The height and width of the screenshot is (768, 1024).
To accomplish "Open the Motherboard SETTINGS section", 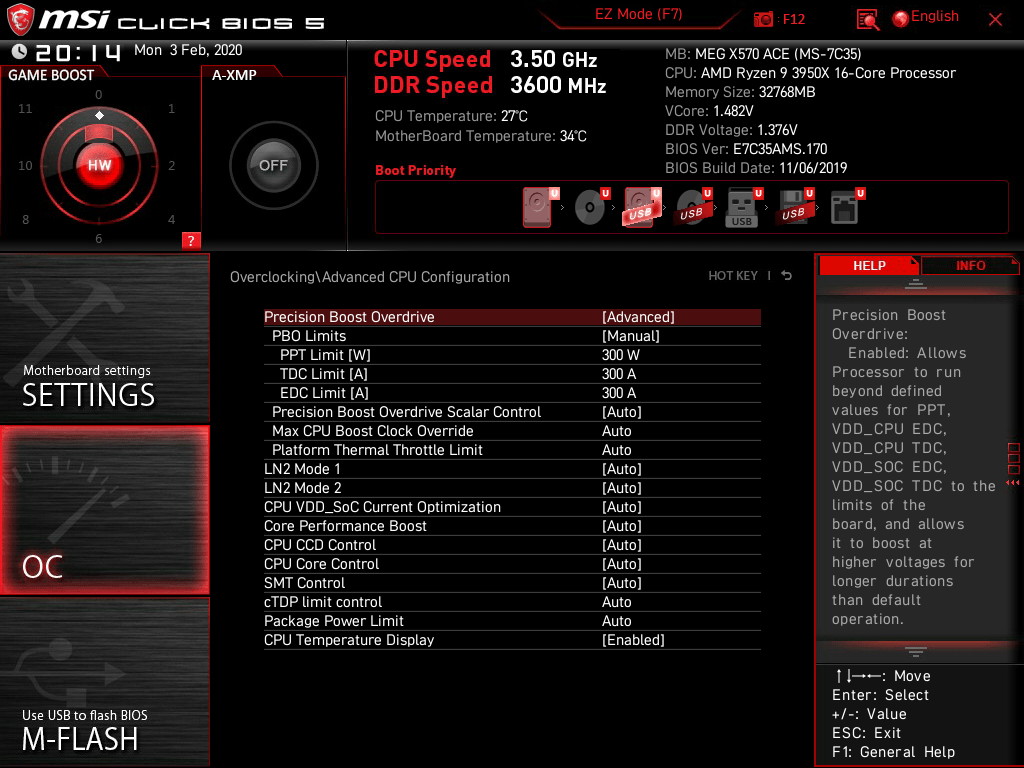I will tap(104, 338).
